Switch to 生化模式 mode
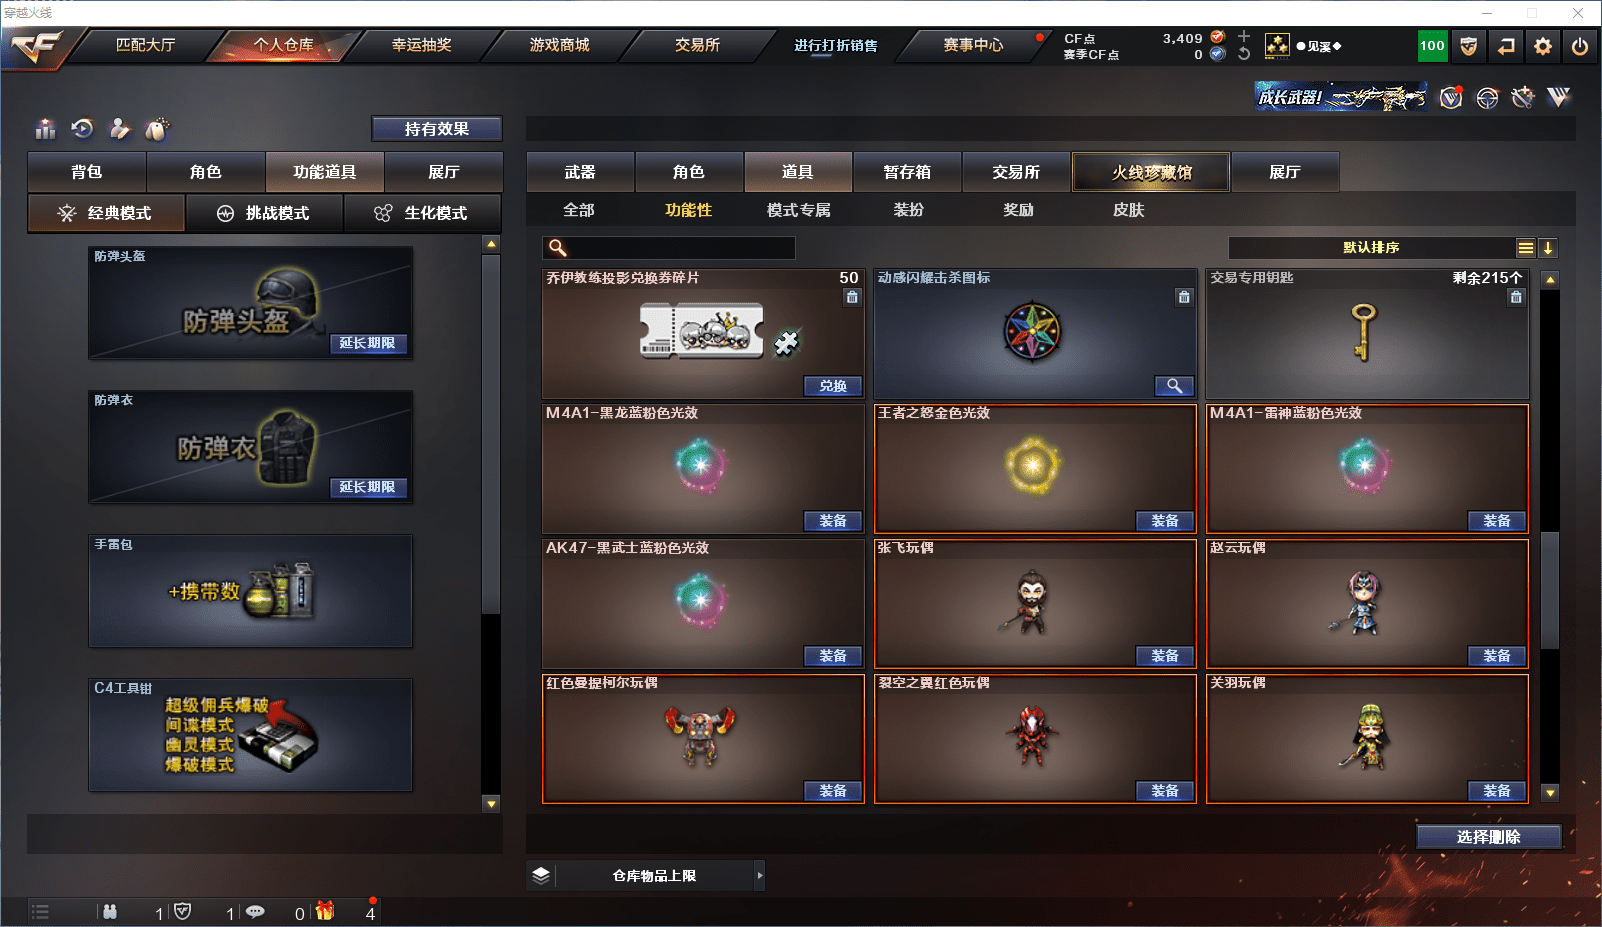 pyautogui.click(x=423, y=213)
